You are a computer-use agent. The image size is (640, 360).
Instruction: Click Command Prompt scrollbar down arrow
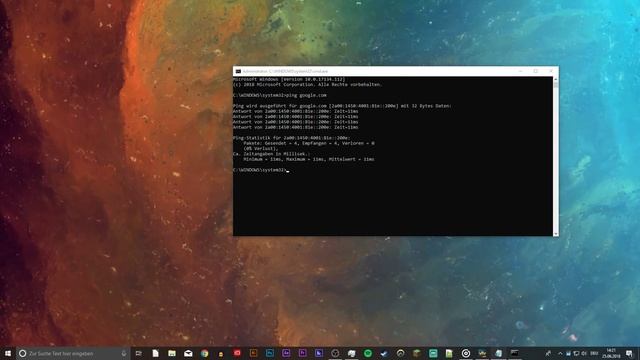556,233
